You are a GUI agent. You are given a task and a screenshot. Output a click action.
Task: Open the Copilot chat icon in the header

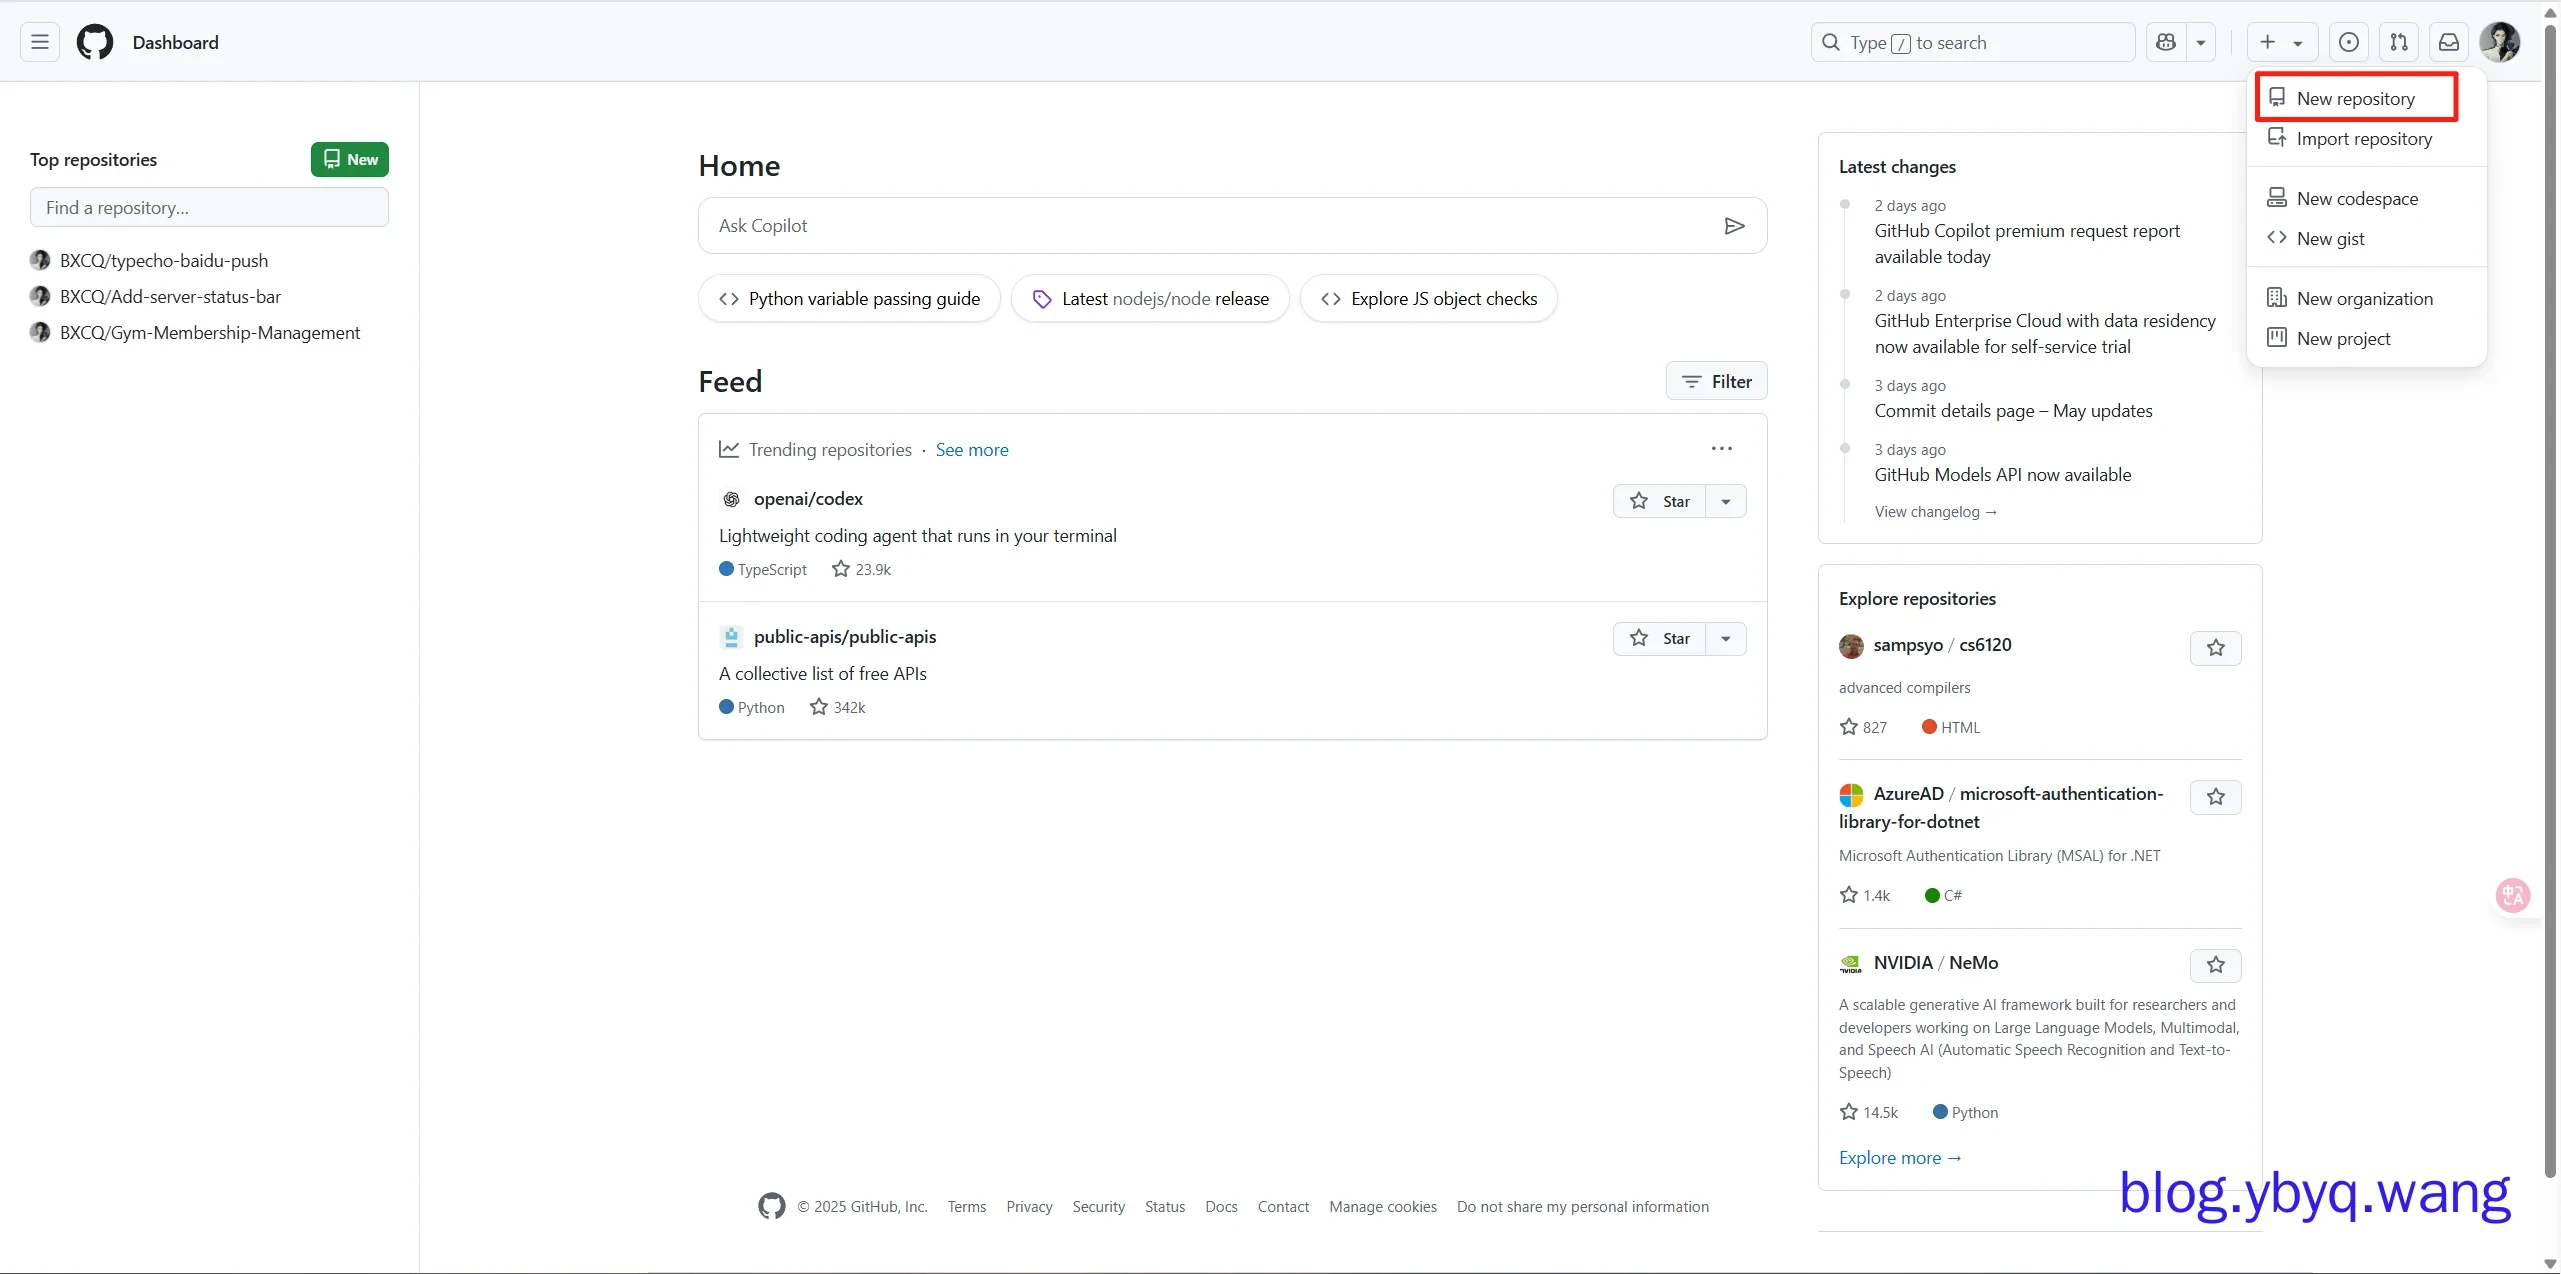2166,42
